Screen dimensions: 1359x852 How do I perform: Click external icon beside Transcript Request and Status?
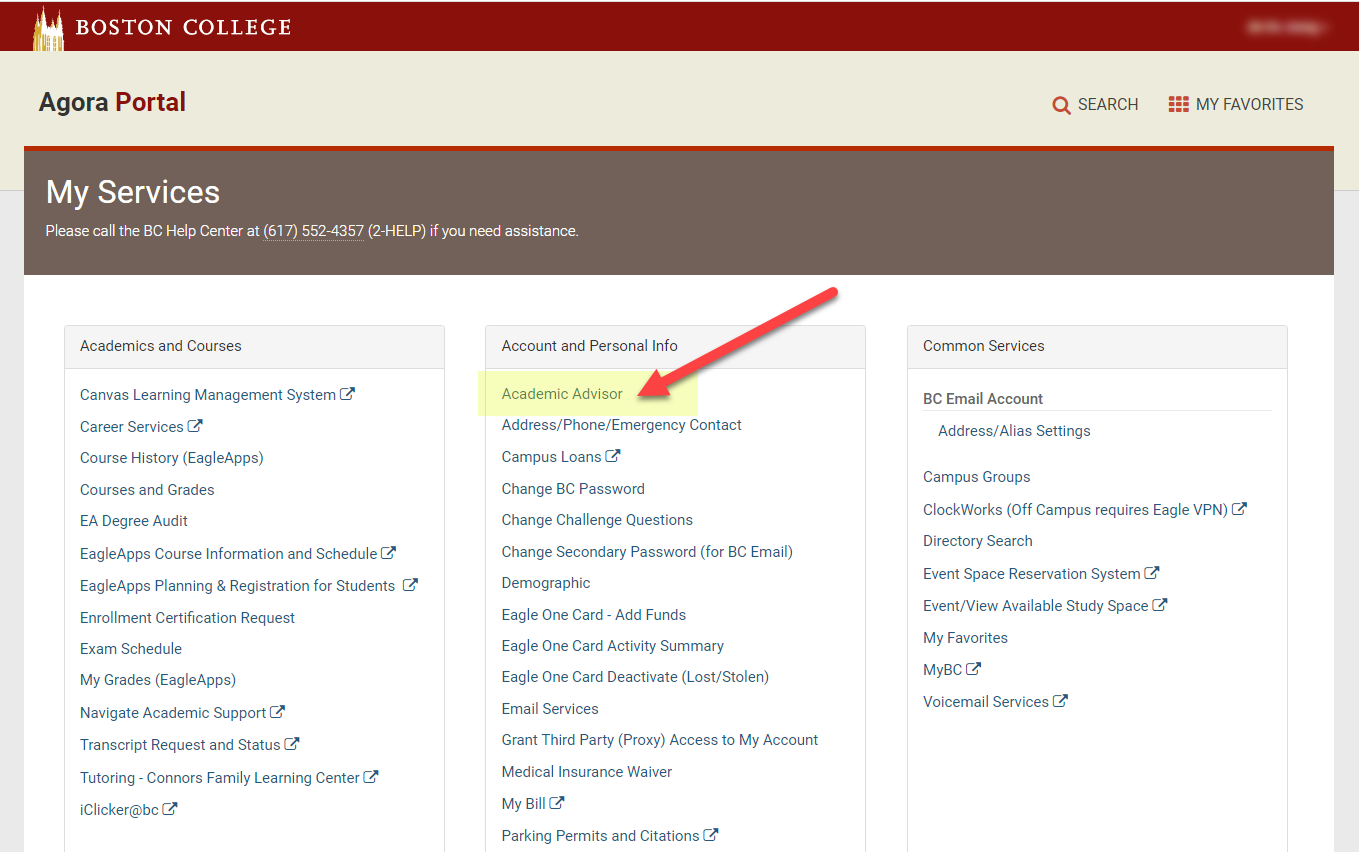[292, 744]
